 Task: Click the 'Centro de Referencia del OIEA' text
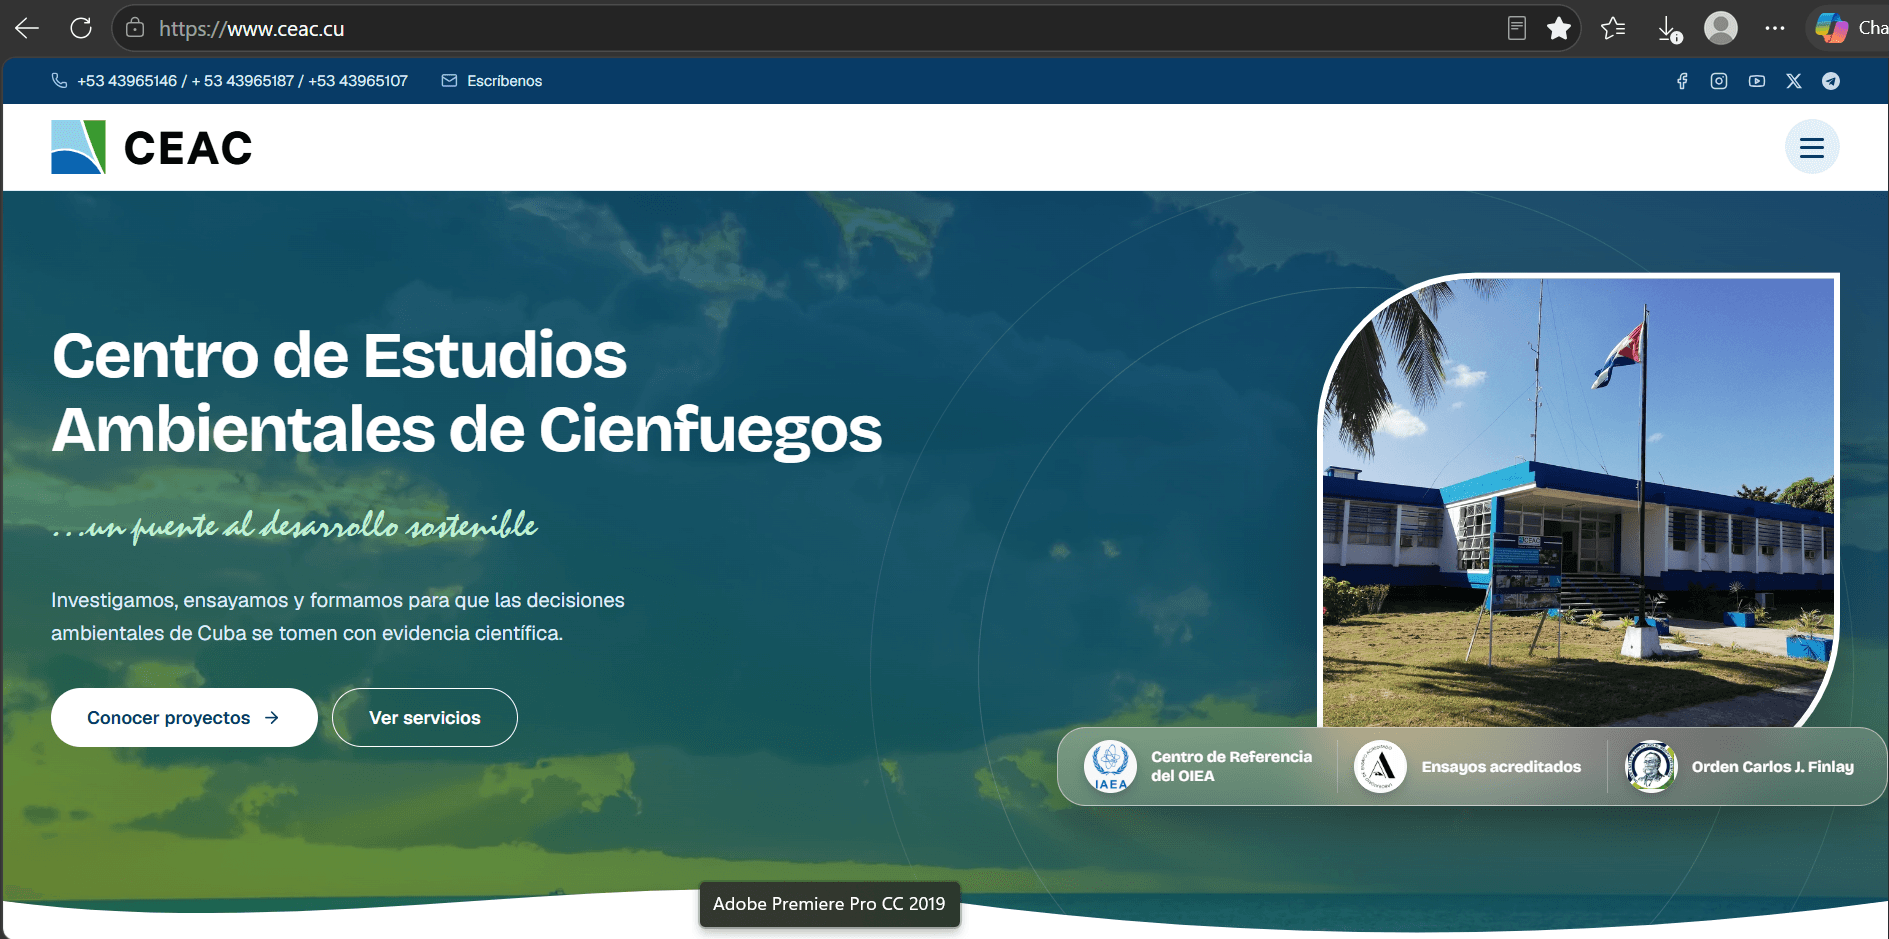click(1231, 766)
